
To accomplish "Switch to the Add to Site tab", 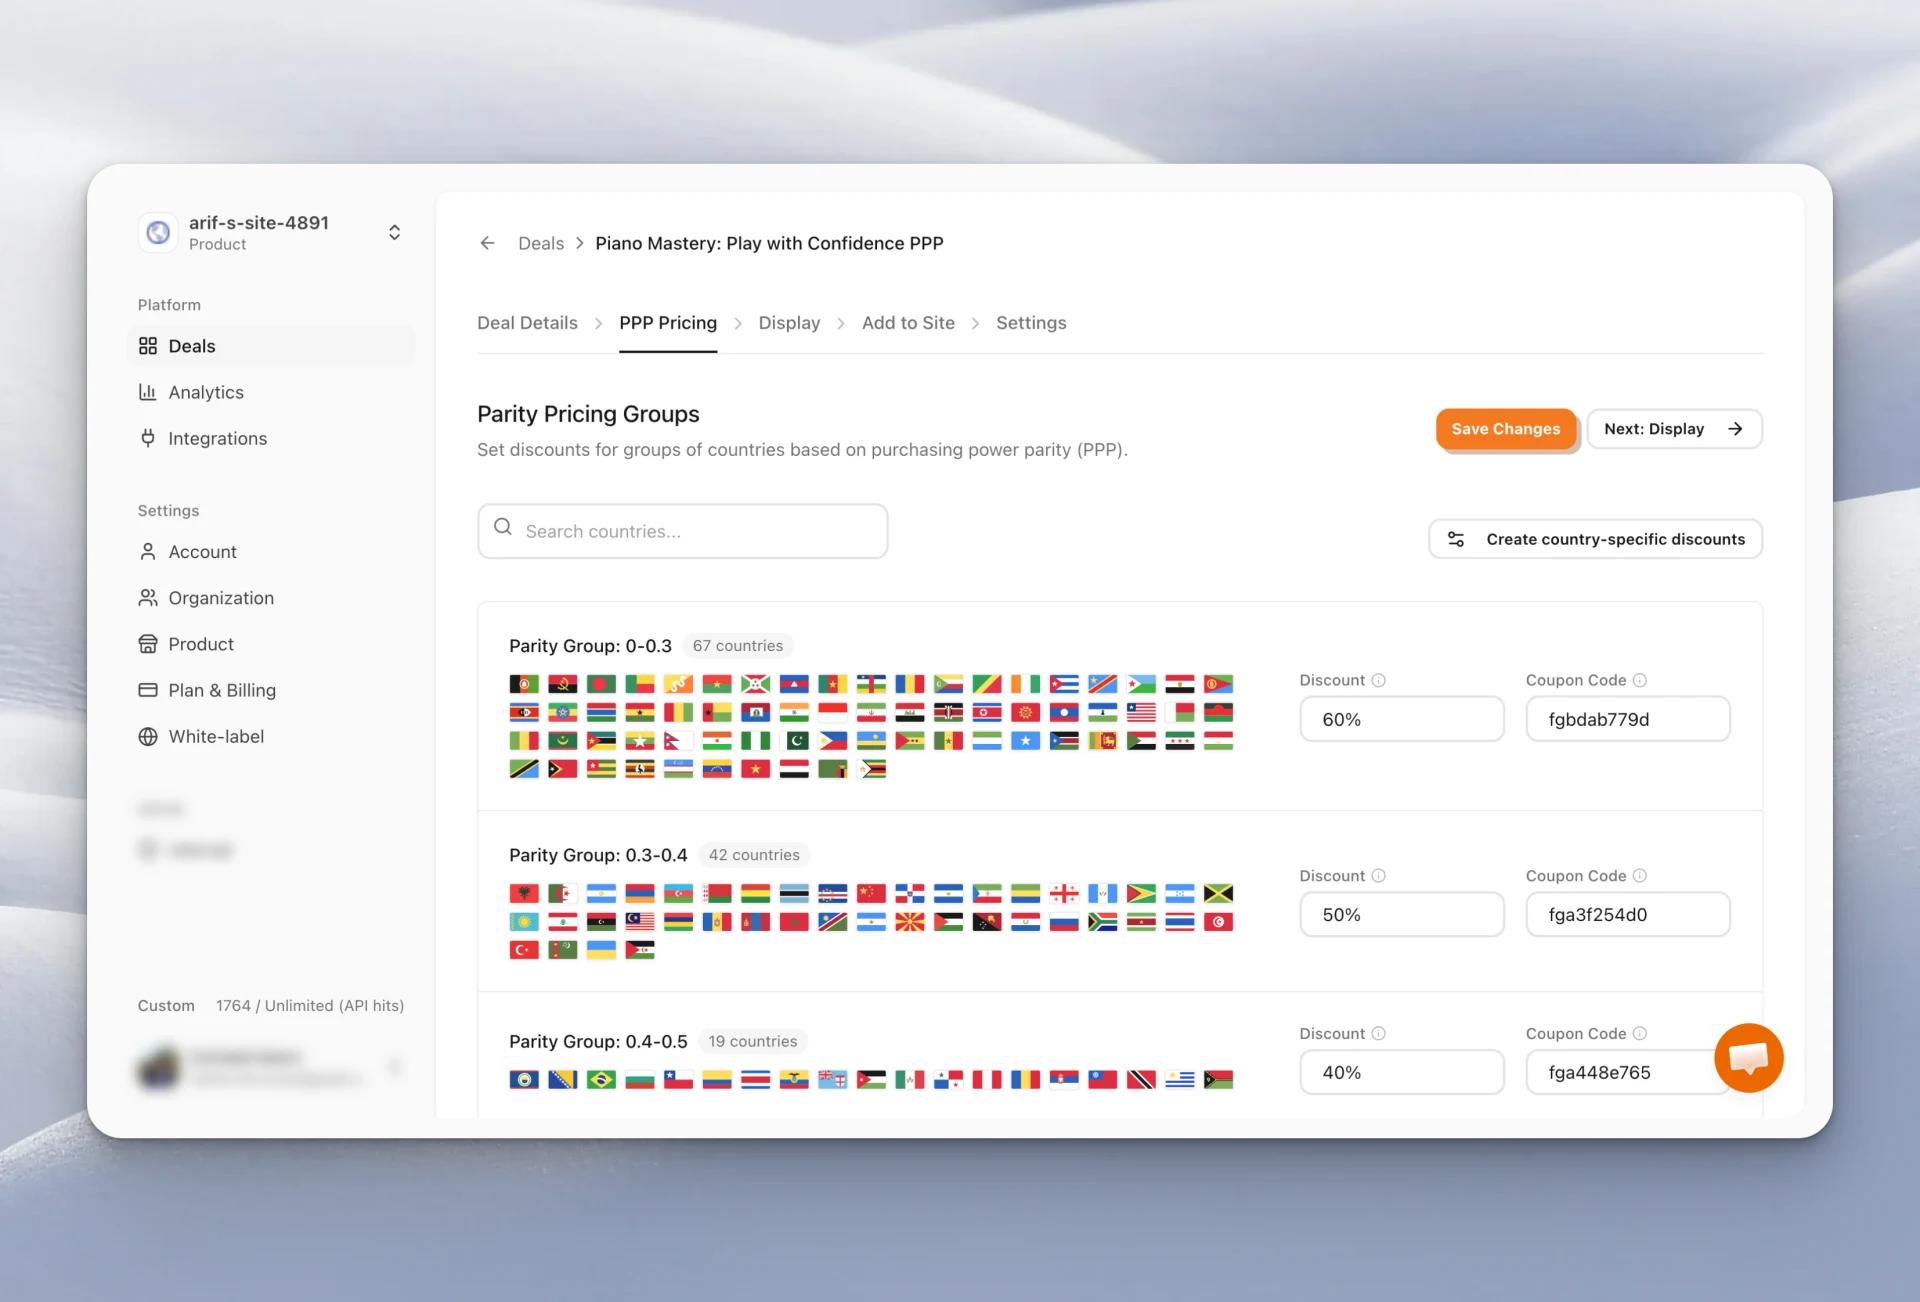I will 908,323.
